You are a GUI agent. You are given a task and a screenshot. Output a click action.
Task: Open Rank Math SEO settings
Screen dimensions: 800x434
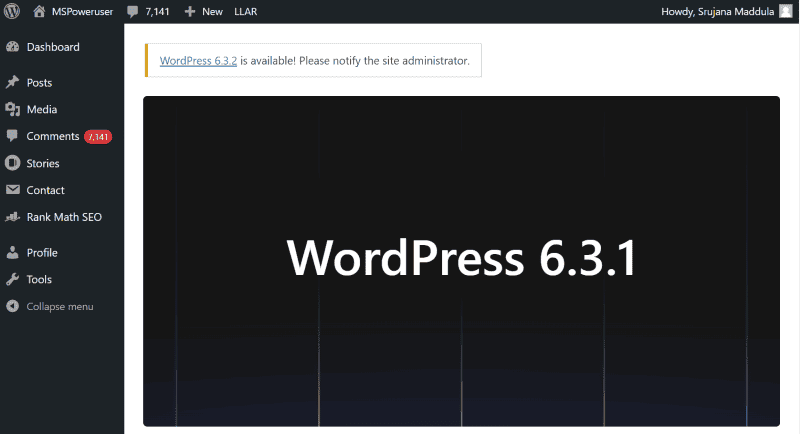pos(64,217)
